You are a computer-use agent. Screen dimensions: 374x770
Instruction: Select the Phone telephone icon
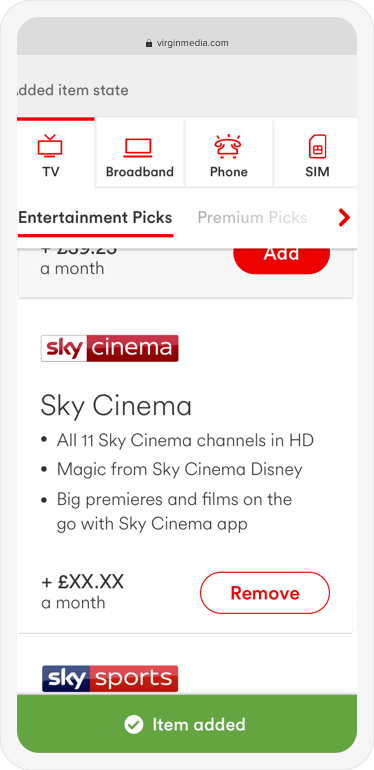point(228,146)
